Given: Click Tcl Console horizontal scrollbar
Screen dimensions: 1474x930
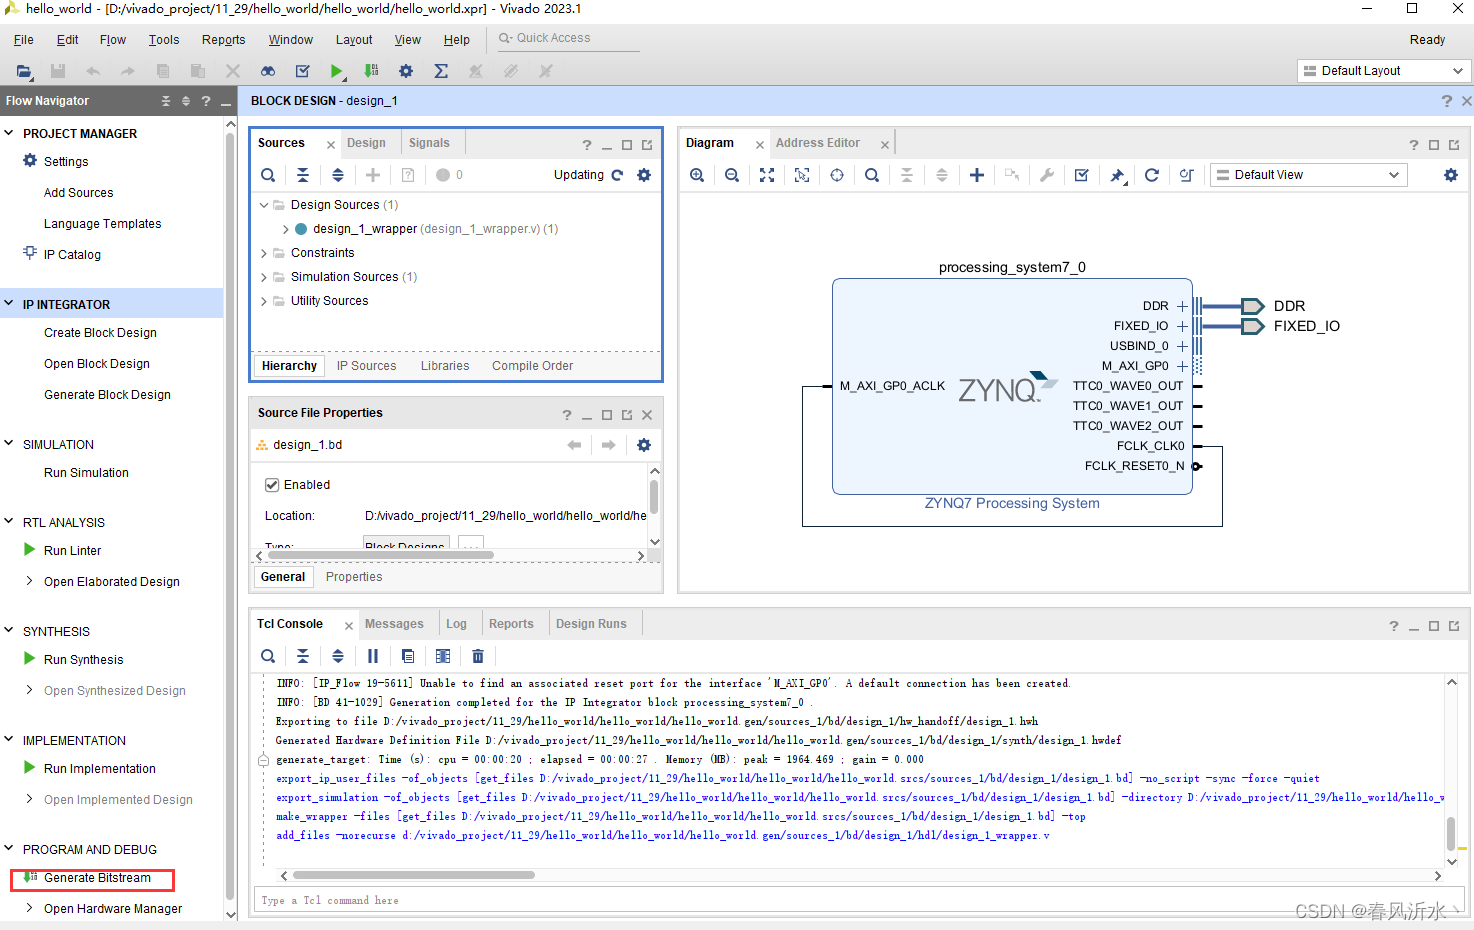Looking at the screenshot, I should pos(413,875).
